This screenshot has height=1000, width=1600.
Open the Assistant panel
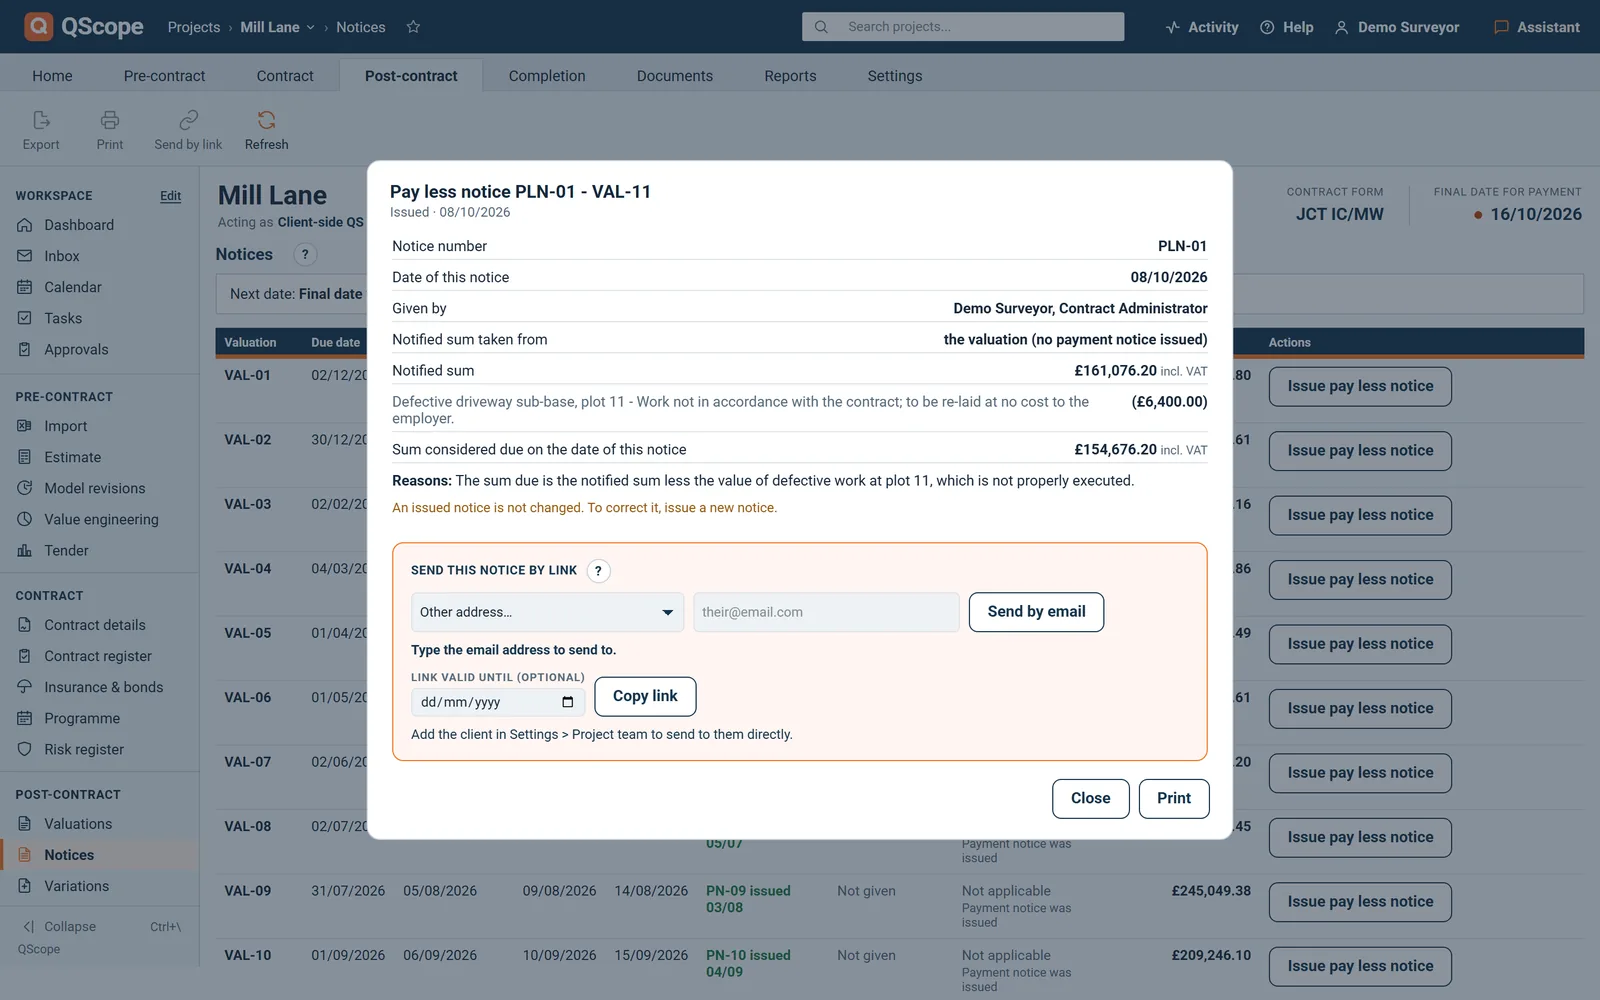tap(1537, 27)
